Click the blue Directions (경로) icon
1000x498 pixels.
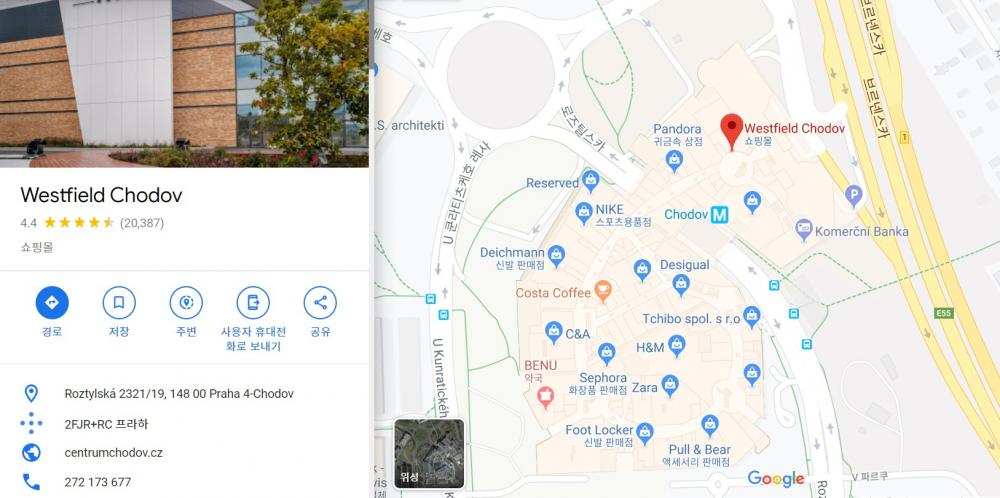(x=52, y=303)
